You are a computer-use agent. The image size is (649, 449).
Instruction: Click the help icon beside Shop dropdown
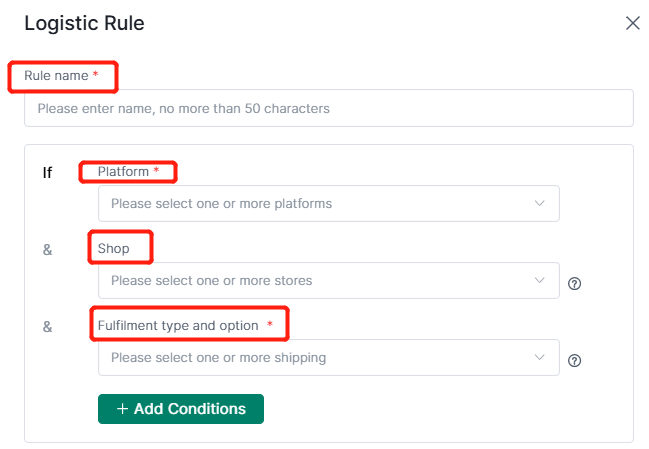[574, 283]
